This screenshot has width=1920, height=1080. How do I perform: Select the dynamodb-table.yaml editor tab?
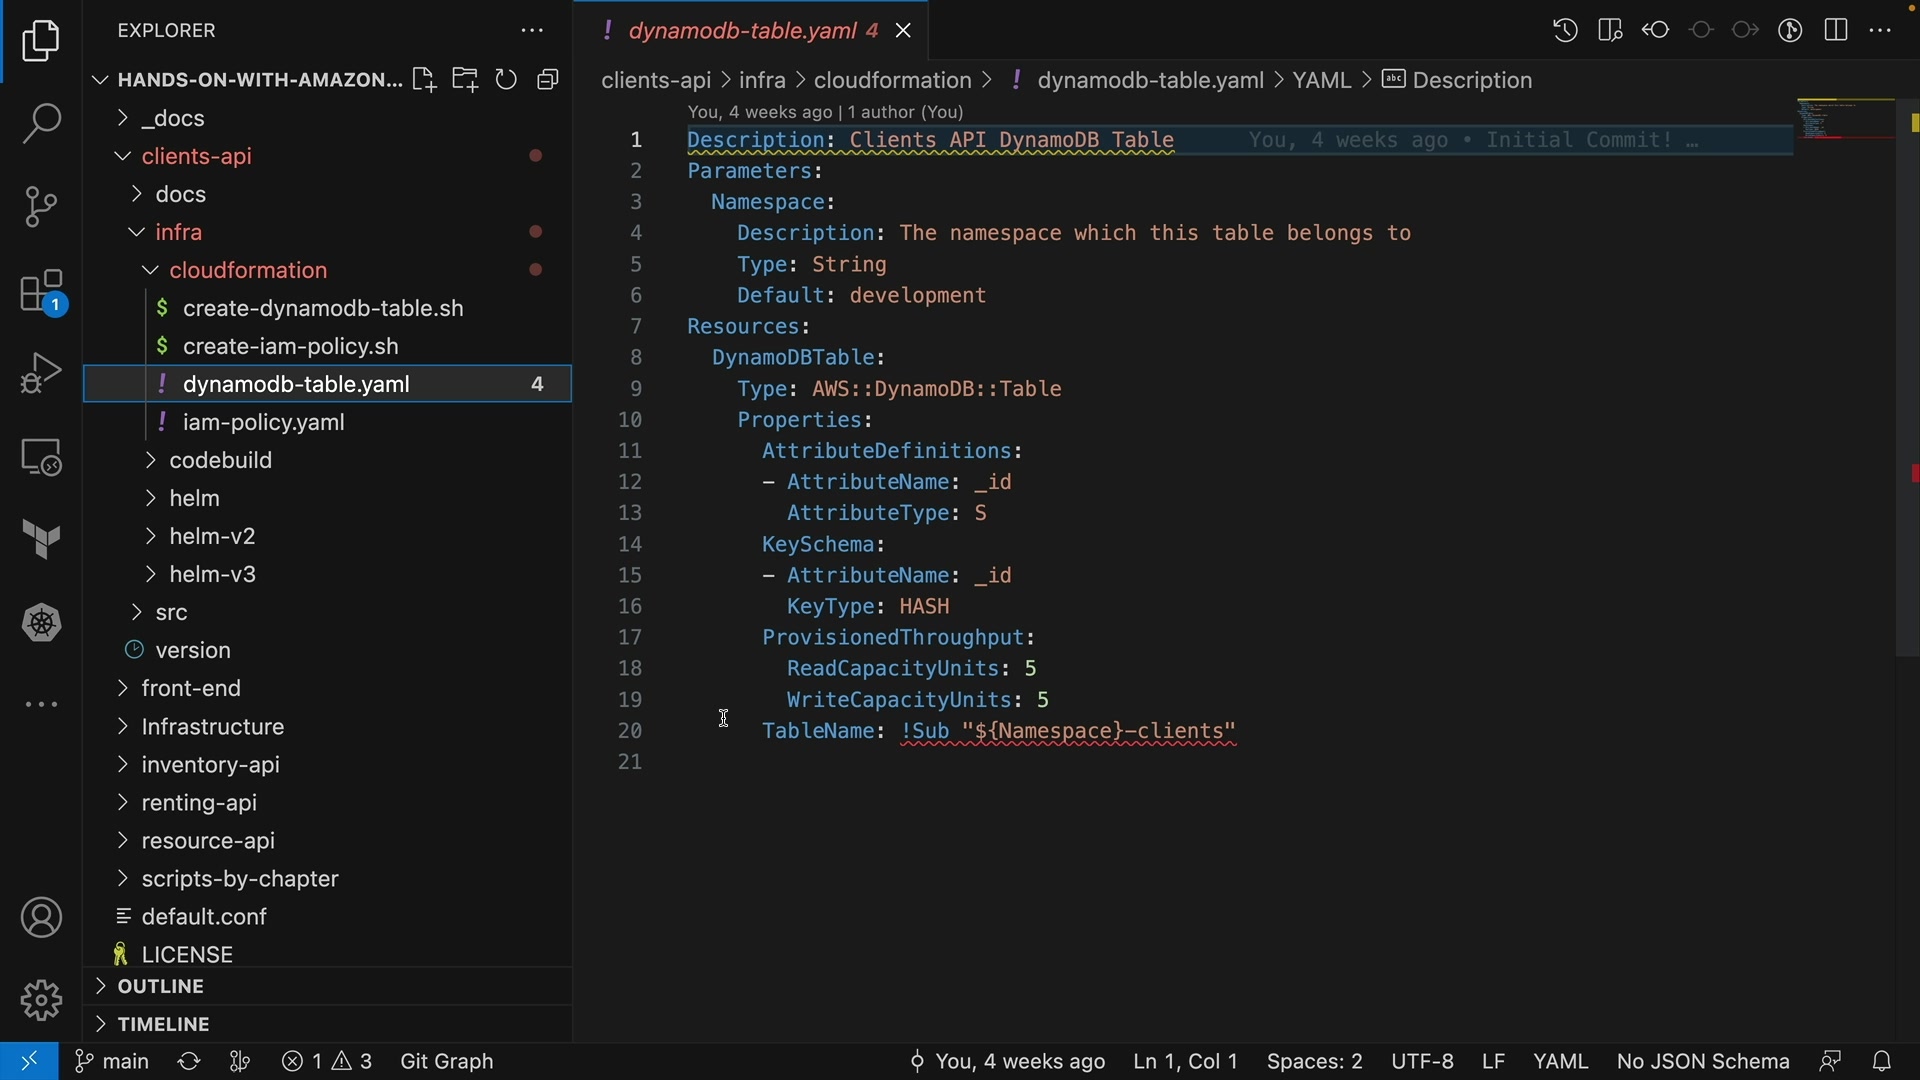coord(740,31)
